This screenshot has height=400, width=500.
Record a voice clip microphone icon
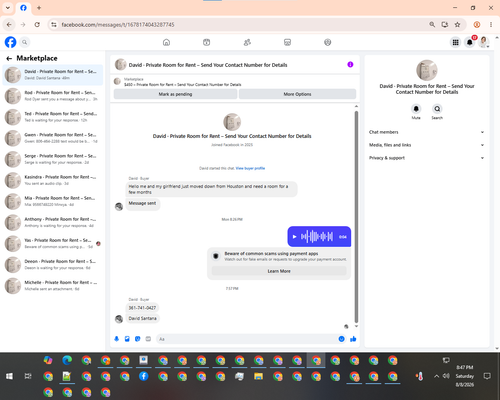[x=116, y=339]
